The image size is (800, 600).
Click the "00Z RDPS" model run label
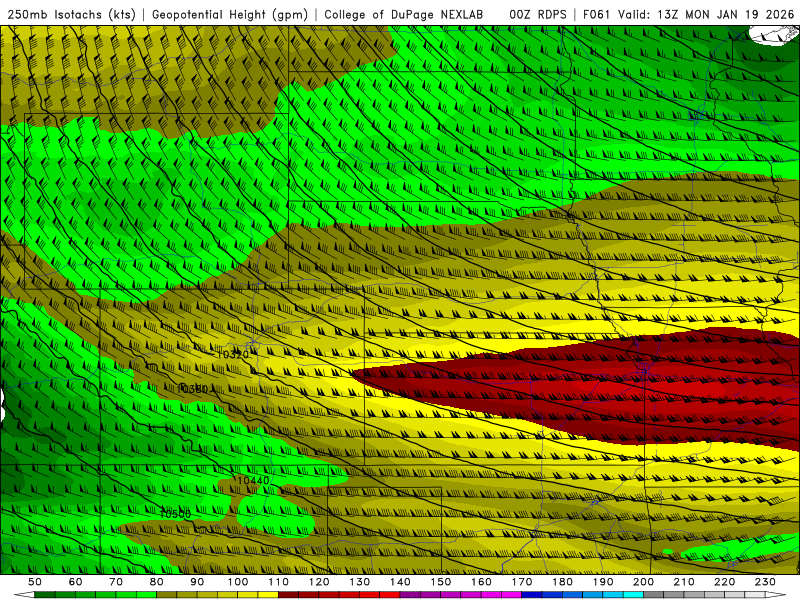coord(538,15)
